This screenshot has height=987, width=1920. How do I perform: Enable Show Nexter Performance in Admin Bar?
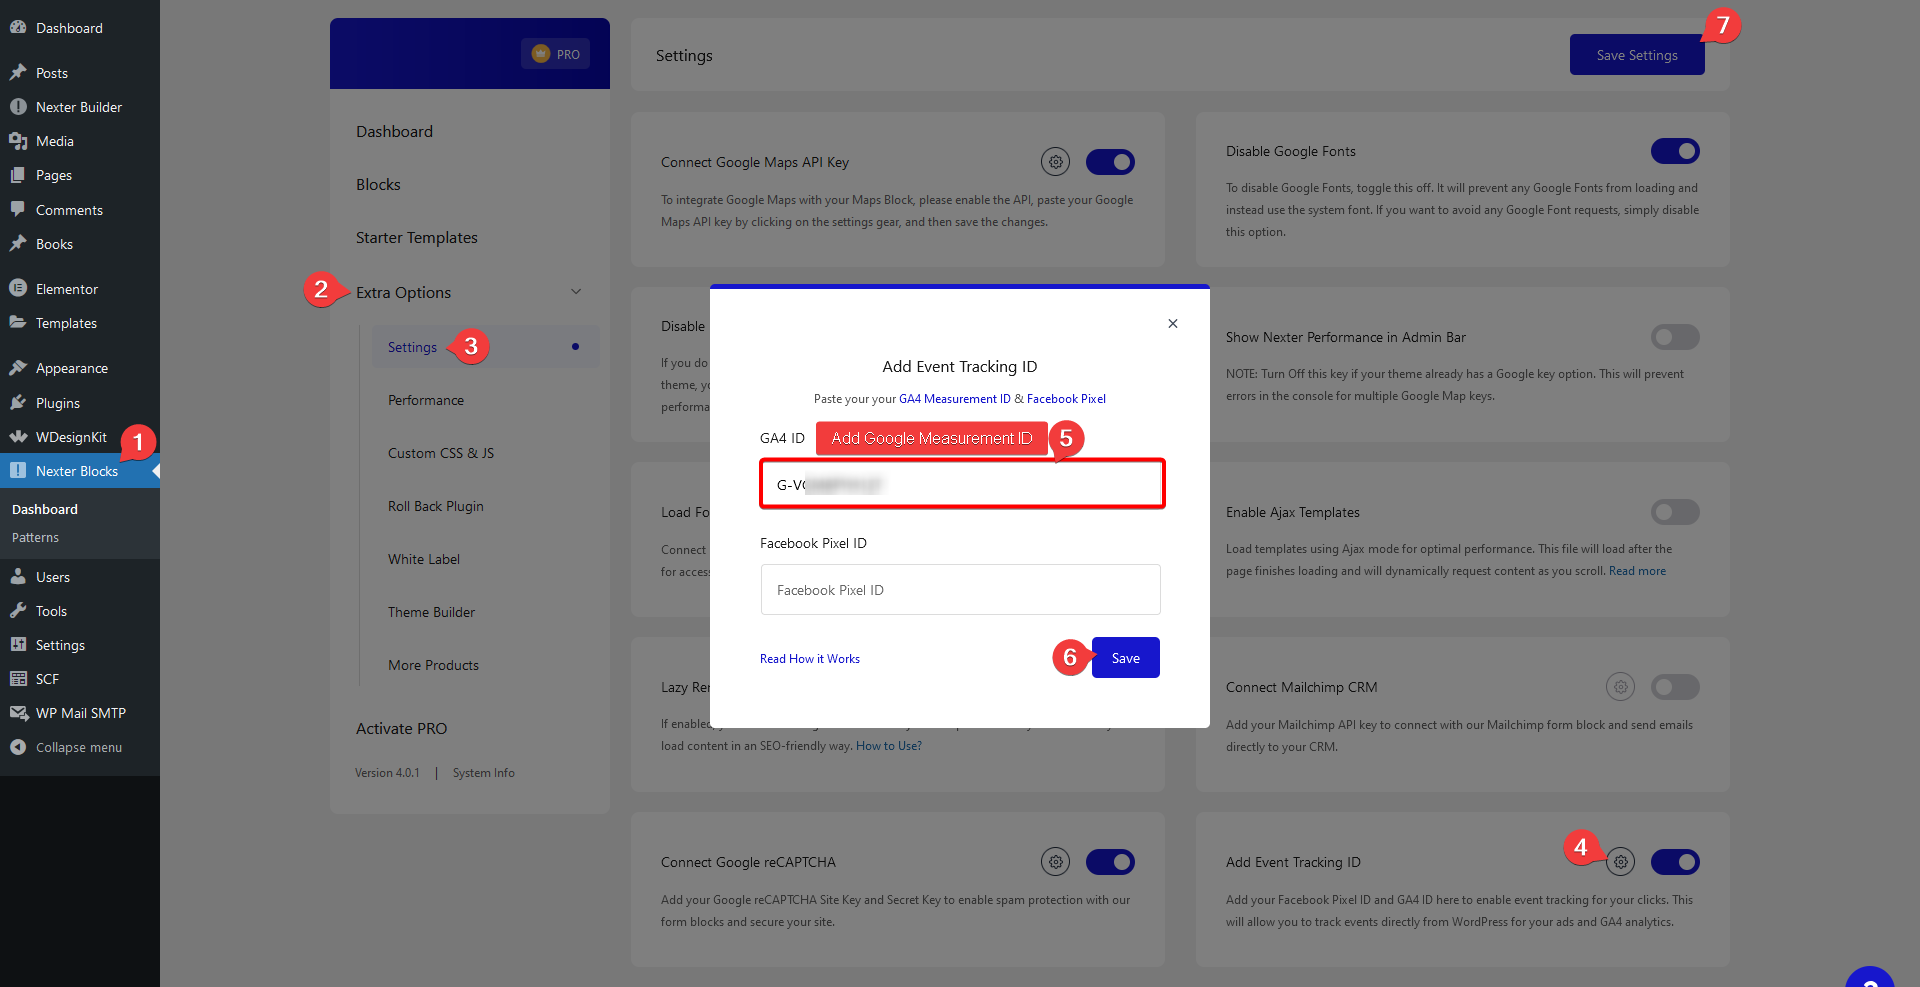tap(1675, 337)
